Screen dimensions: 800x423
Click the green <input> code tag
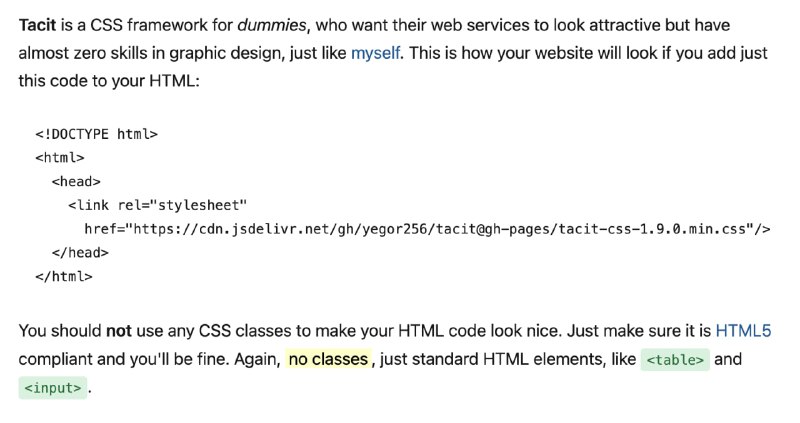(x=53, y=388)
